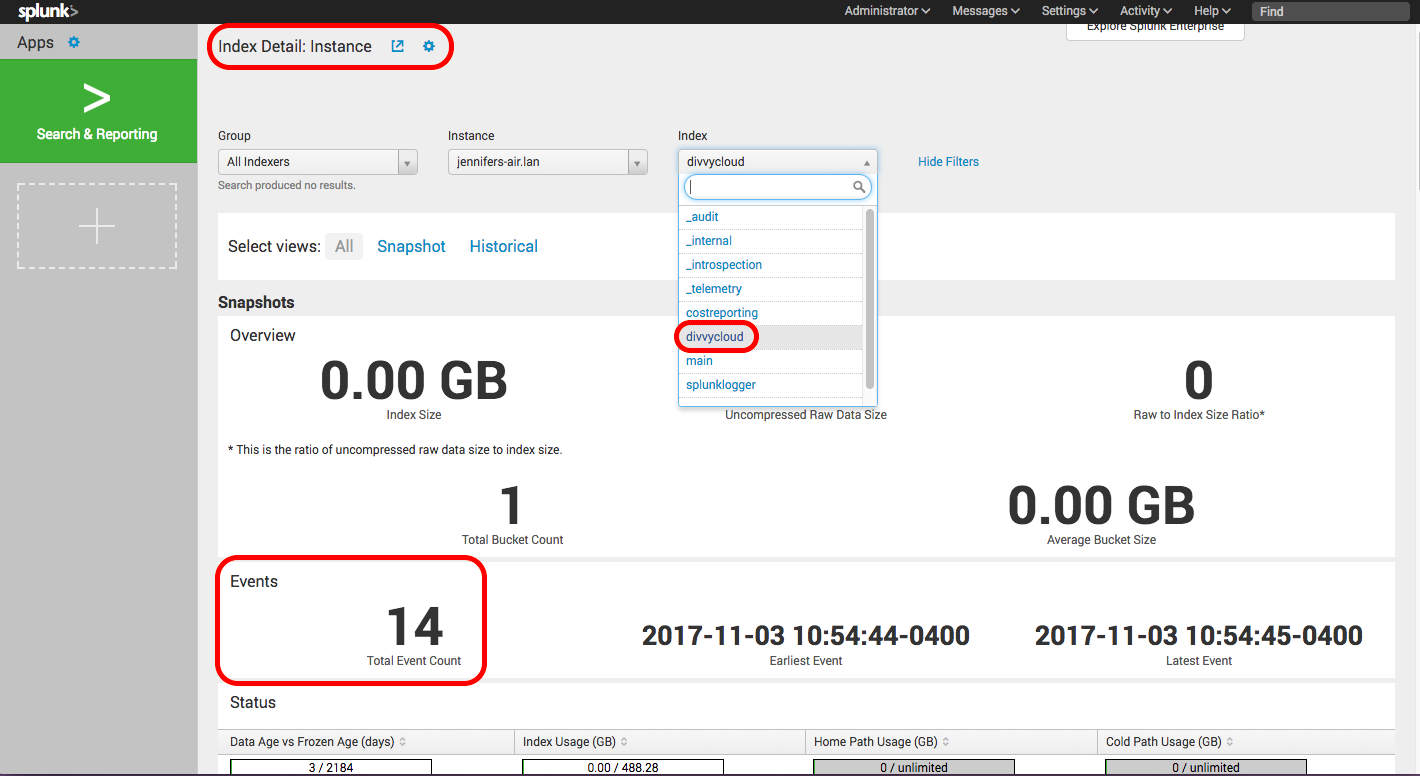The width and height of the screenshot is (1420, 776).
Task: Add a new app tile
Action: coord(97,226)
